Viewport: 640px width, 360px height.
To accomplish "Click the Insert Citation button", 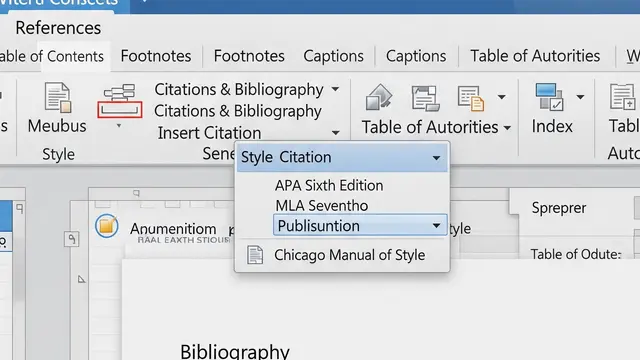I will tap(209, 133).
